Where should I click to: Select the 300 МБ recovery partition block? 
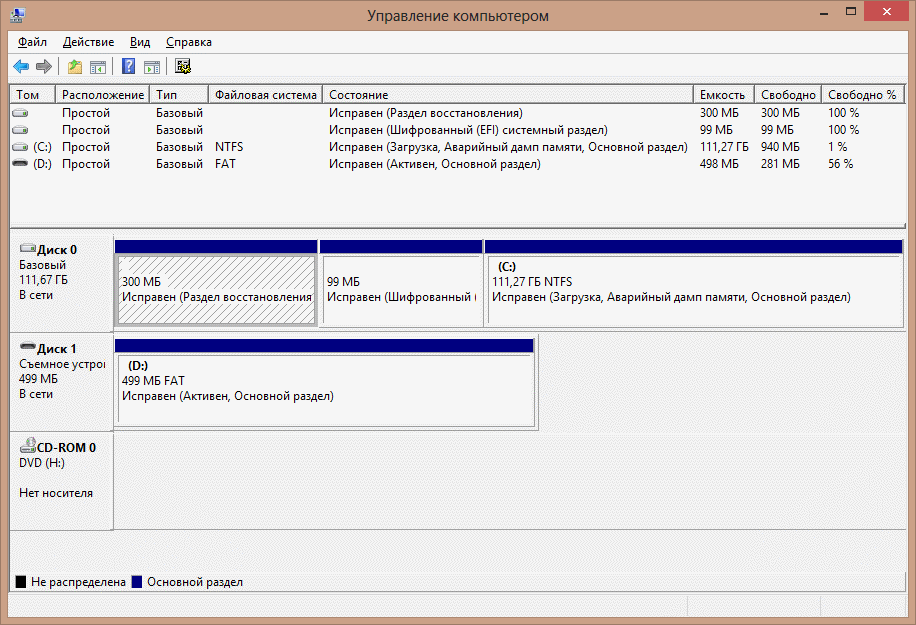(x=217, y=283)
